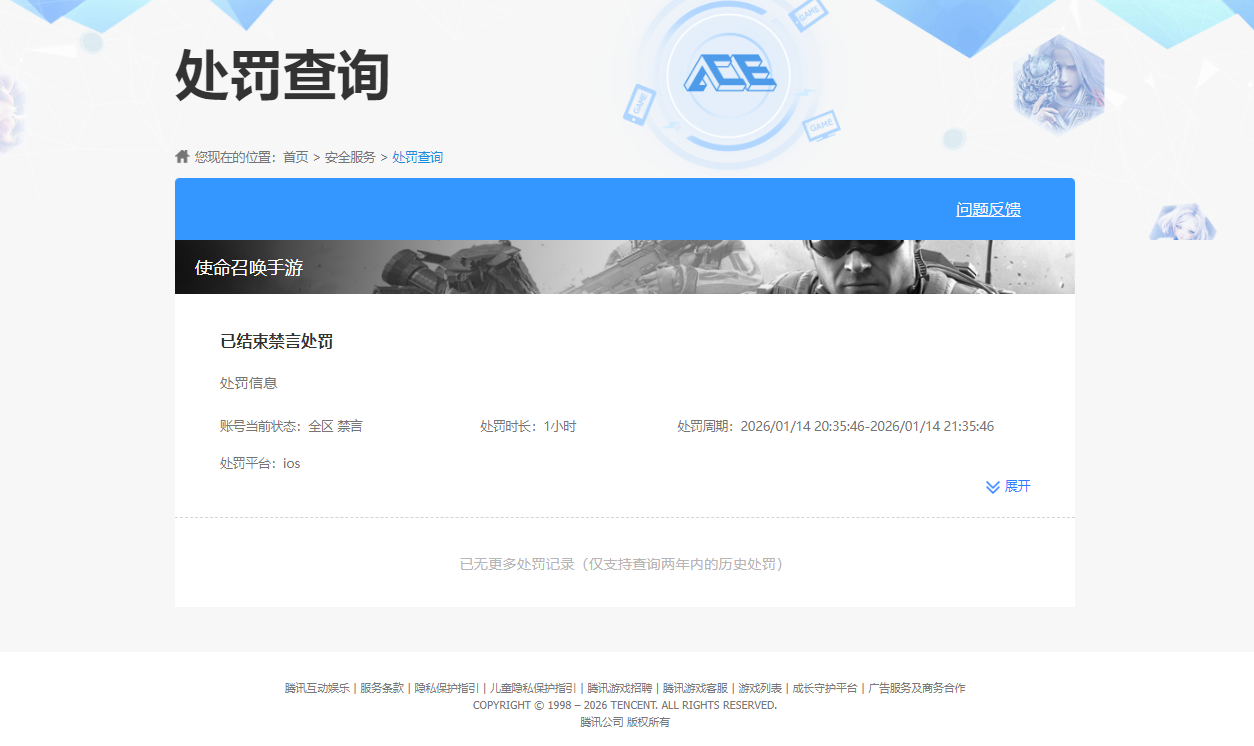
Task: Open 成长守护平台 footer link
Action: [825, 688]
